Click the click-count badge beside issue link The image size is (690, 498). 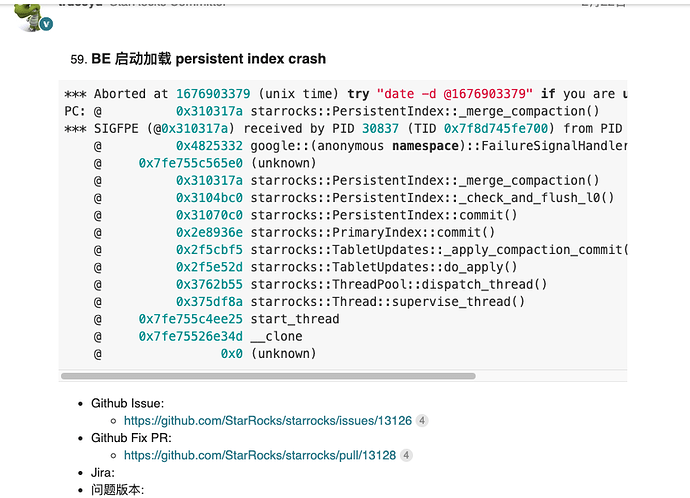point(422,421)
